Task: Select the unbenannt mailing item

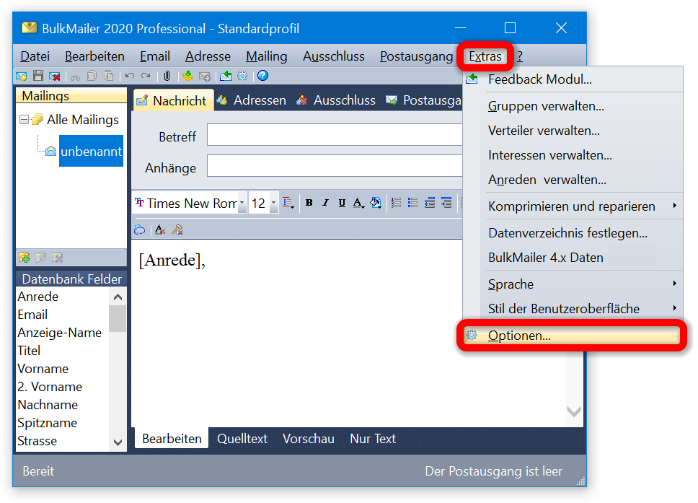Action: click(91, 151)
